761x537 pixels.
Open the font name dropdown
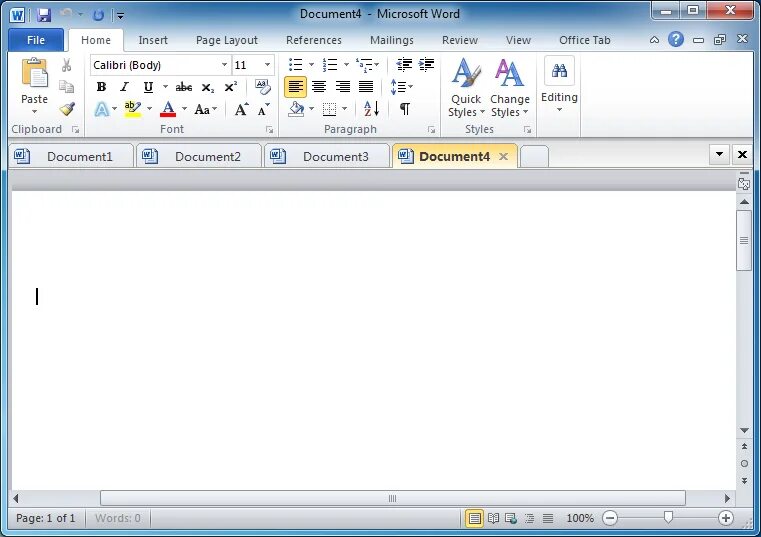tap(224, 65)
